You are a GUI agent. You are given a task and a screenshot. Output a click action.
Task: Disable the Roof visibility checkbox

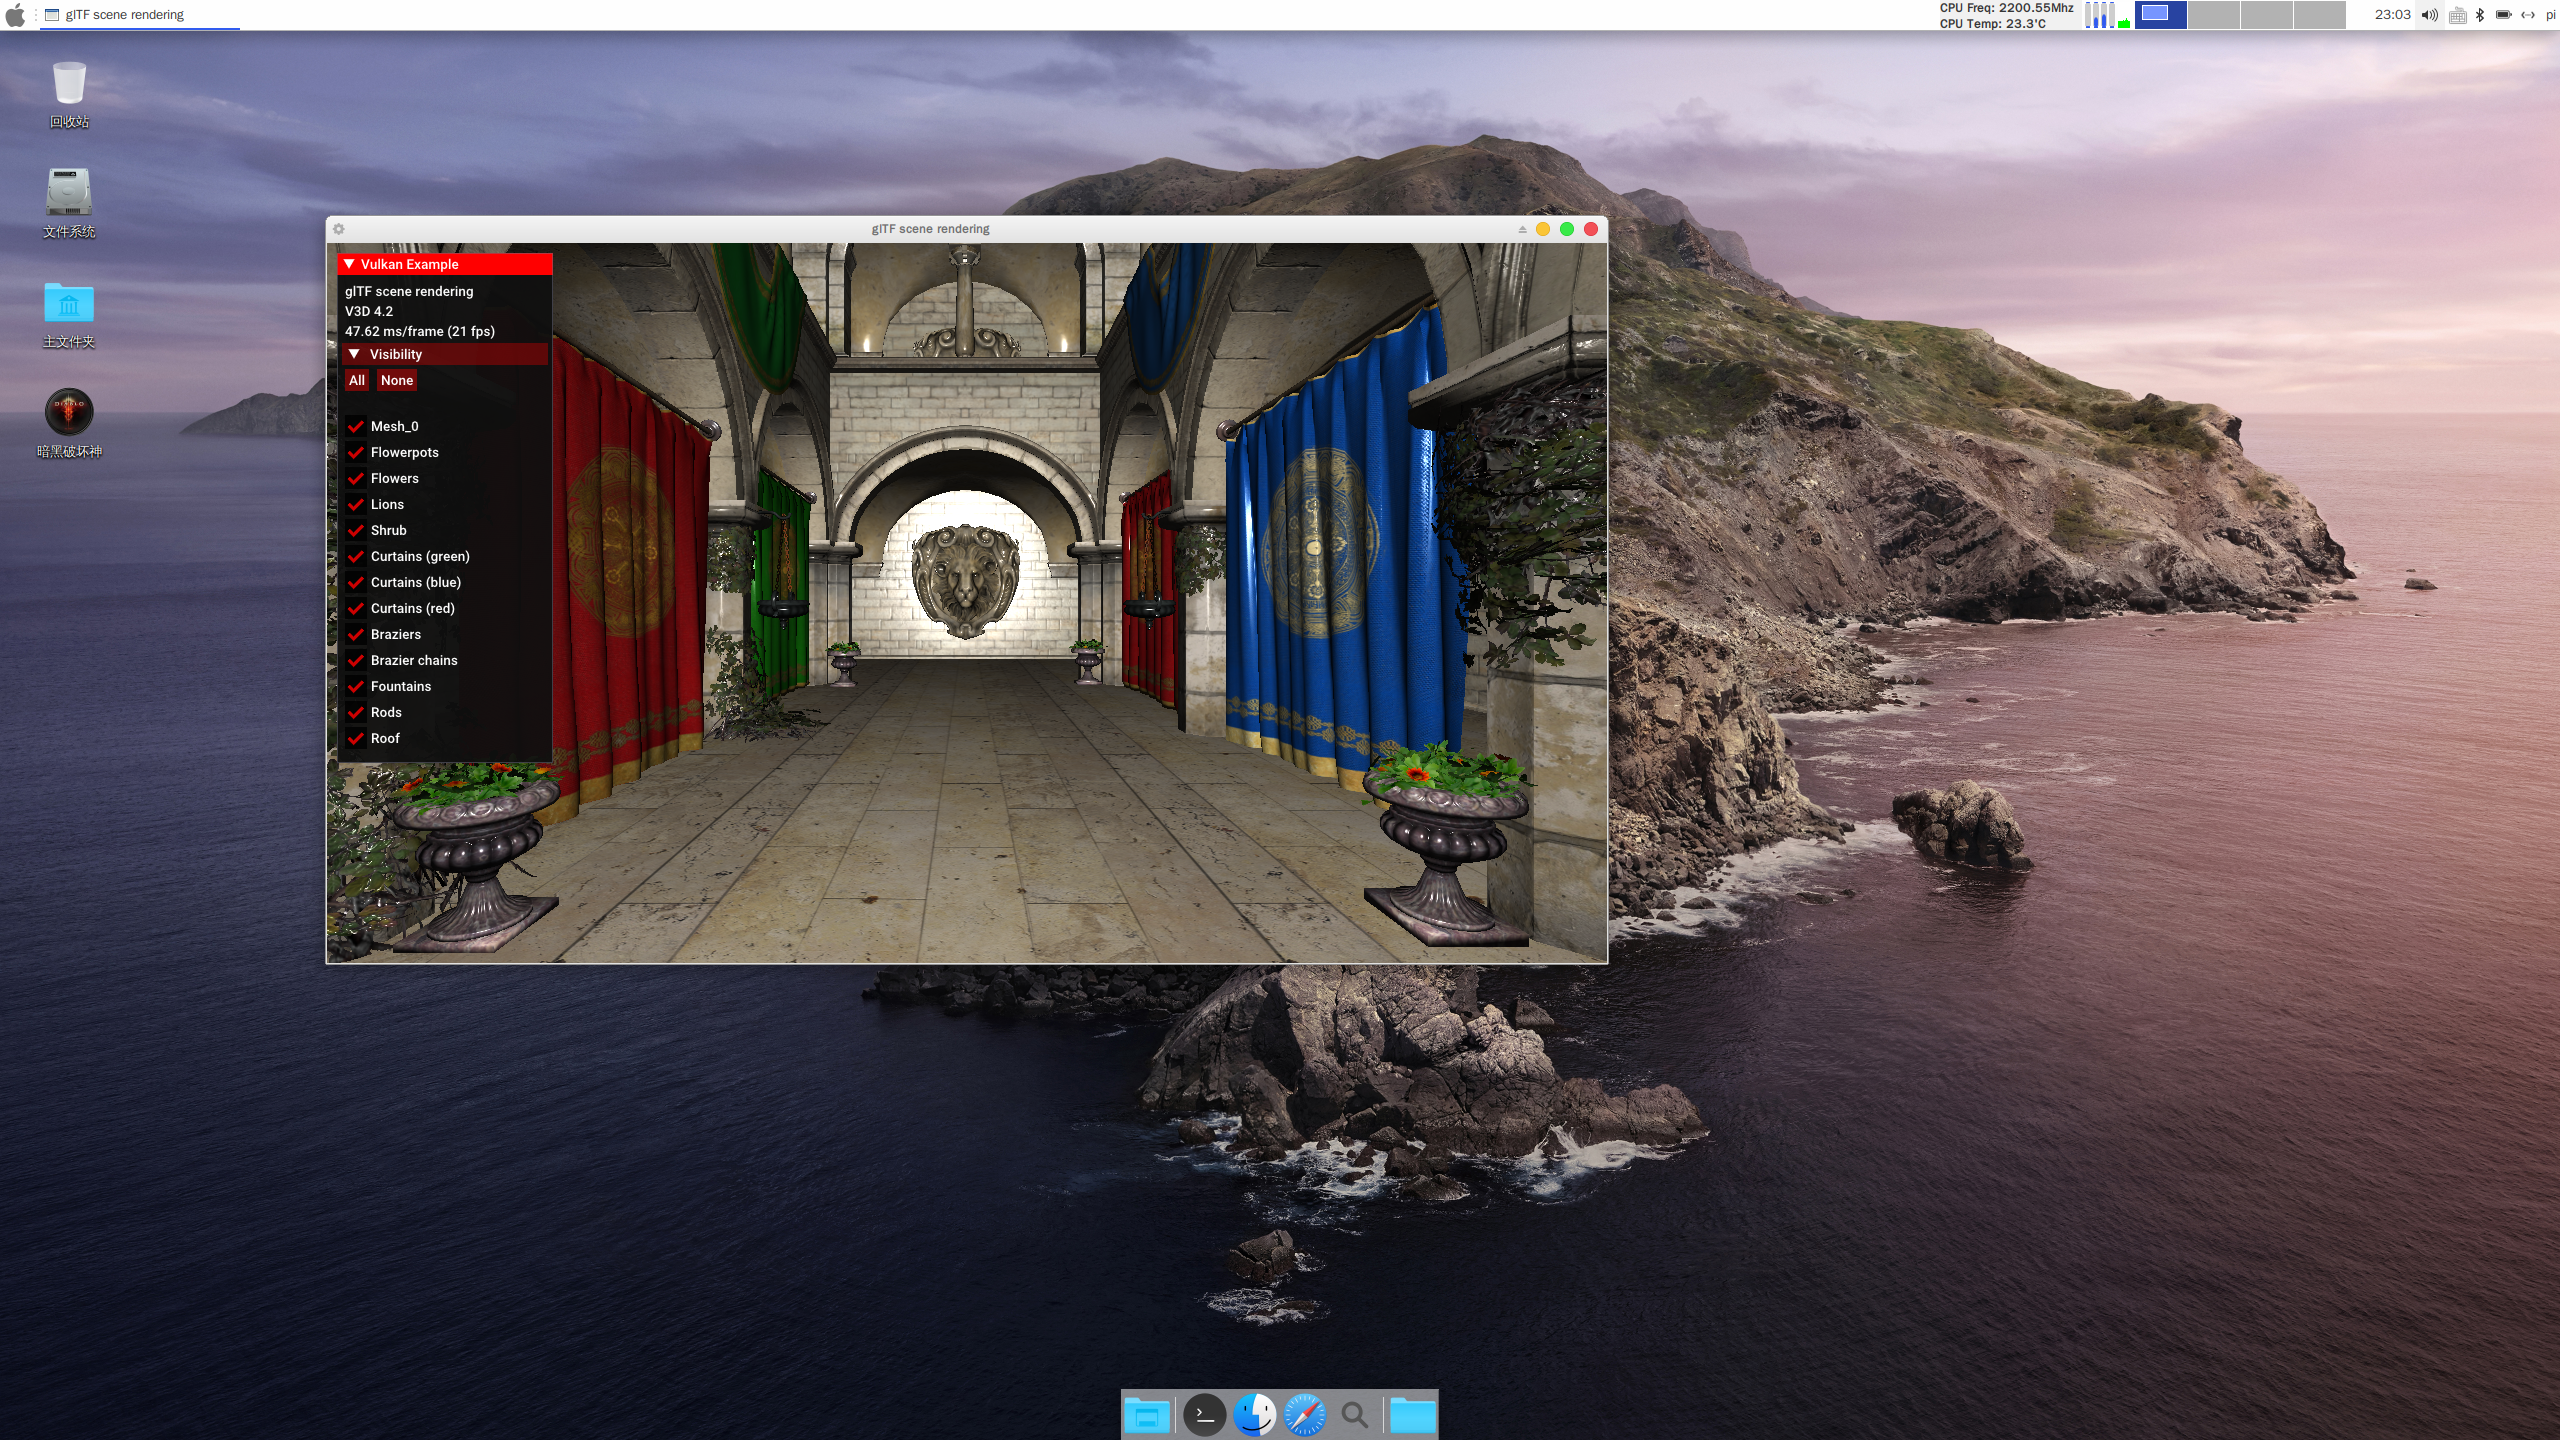(x=356, y=738)
